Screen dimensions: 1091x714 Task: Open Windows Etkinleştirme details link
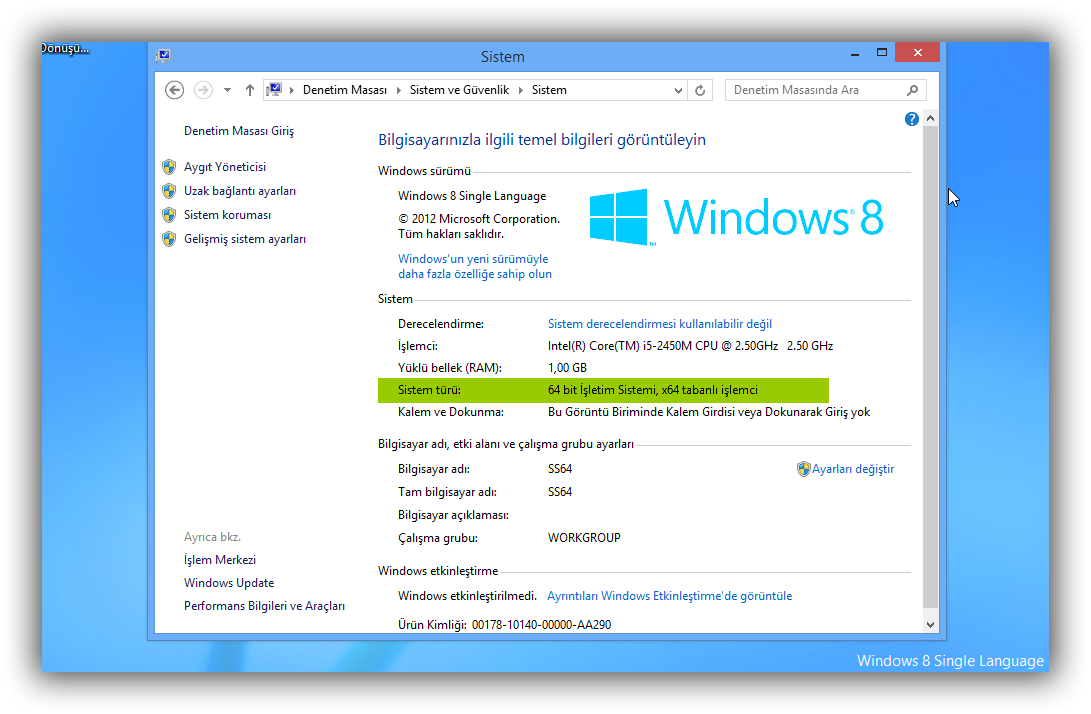[669, 596]
